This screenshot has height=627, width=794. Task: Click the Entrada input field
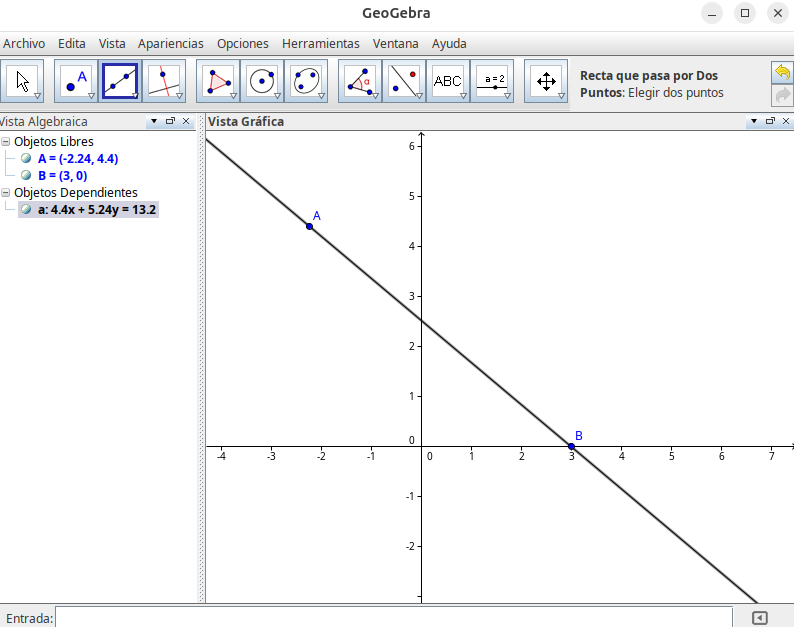click(395, 618)
